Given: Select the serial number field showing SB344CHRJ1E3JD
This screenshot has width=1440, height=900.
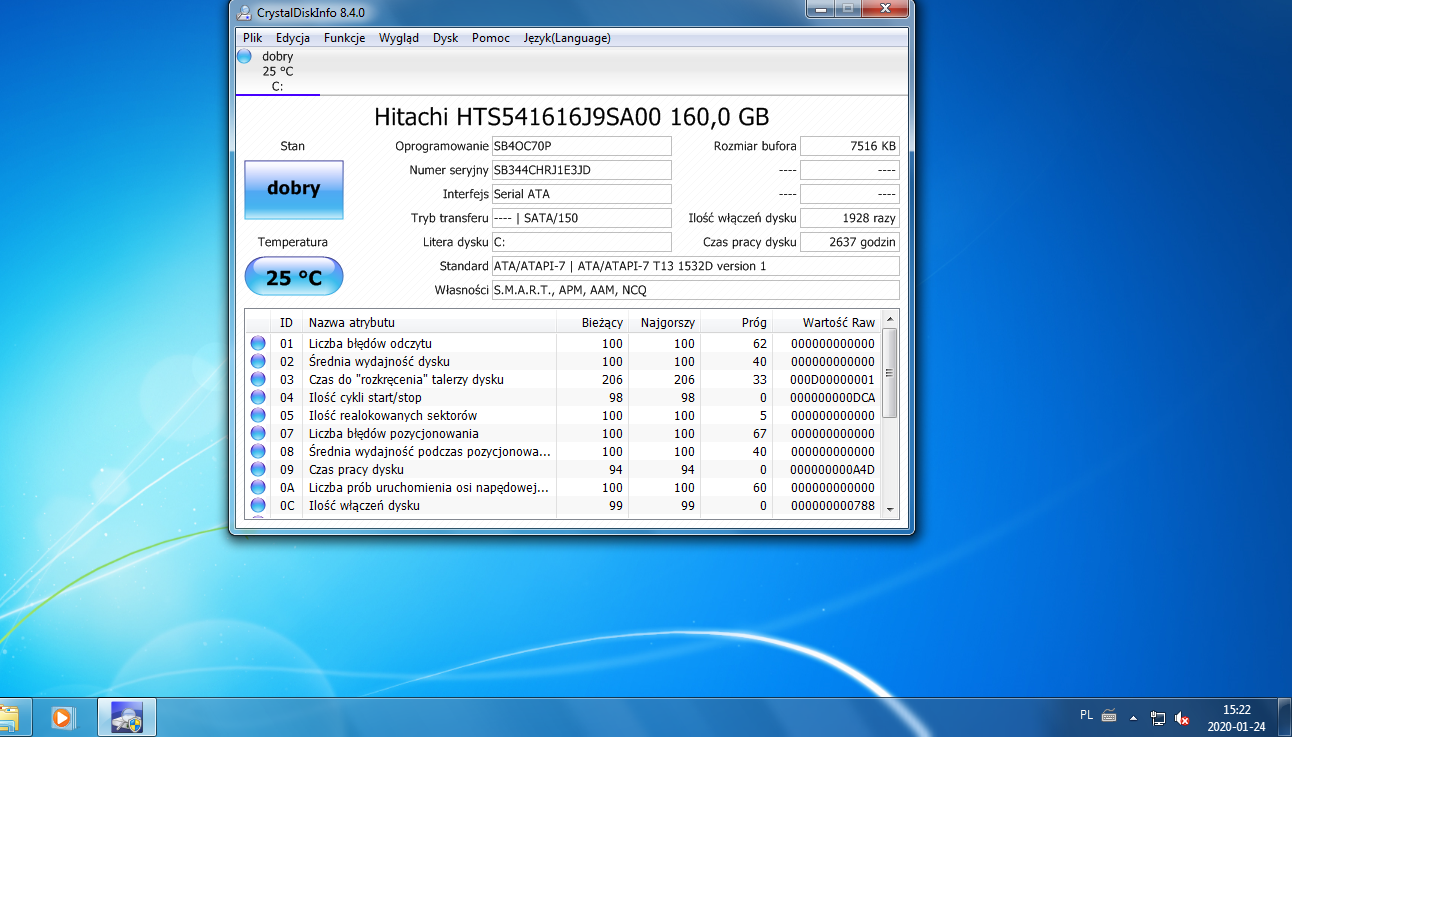Looking at the screenshot, I should click(x=581, y=170).
